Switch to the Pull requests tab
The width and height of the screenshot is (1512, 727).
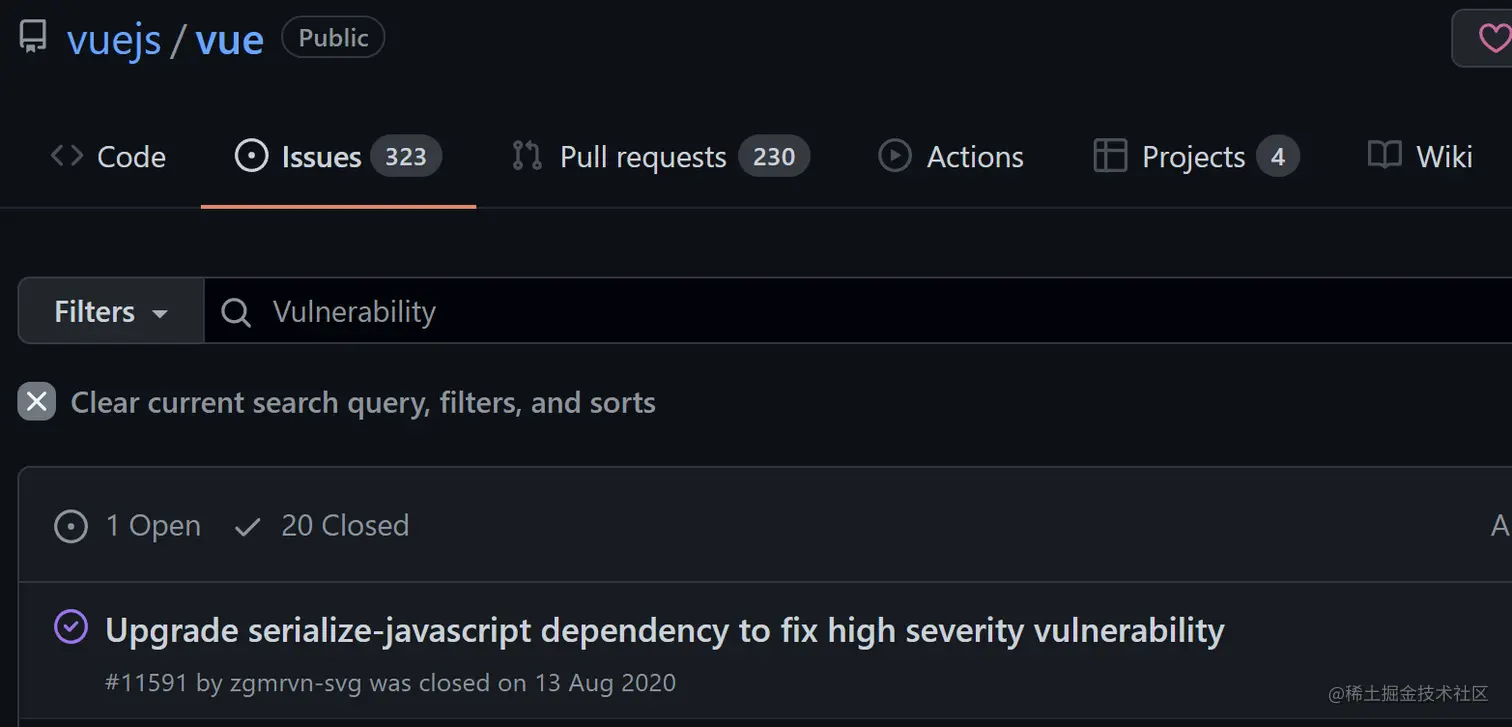(643, 156)
